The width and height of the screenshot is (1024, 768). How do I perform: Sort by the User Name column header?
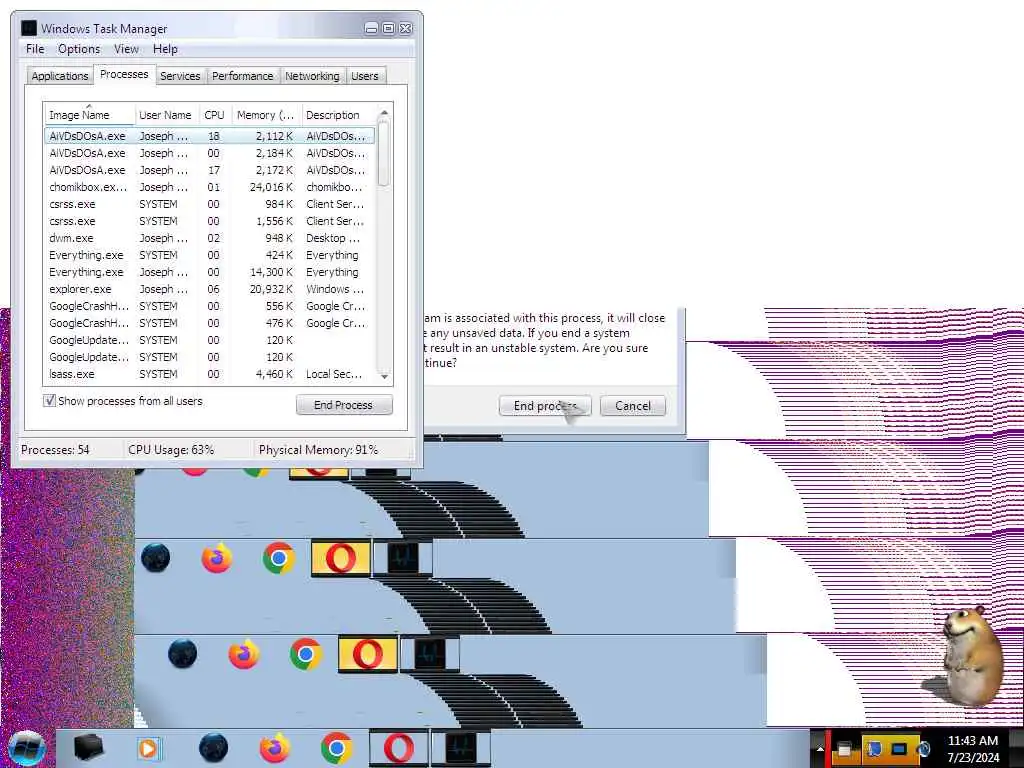[x=167, y=115]
